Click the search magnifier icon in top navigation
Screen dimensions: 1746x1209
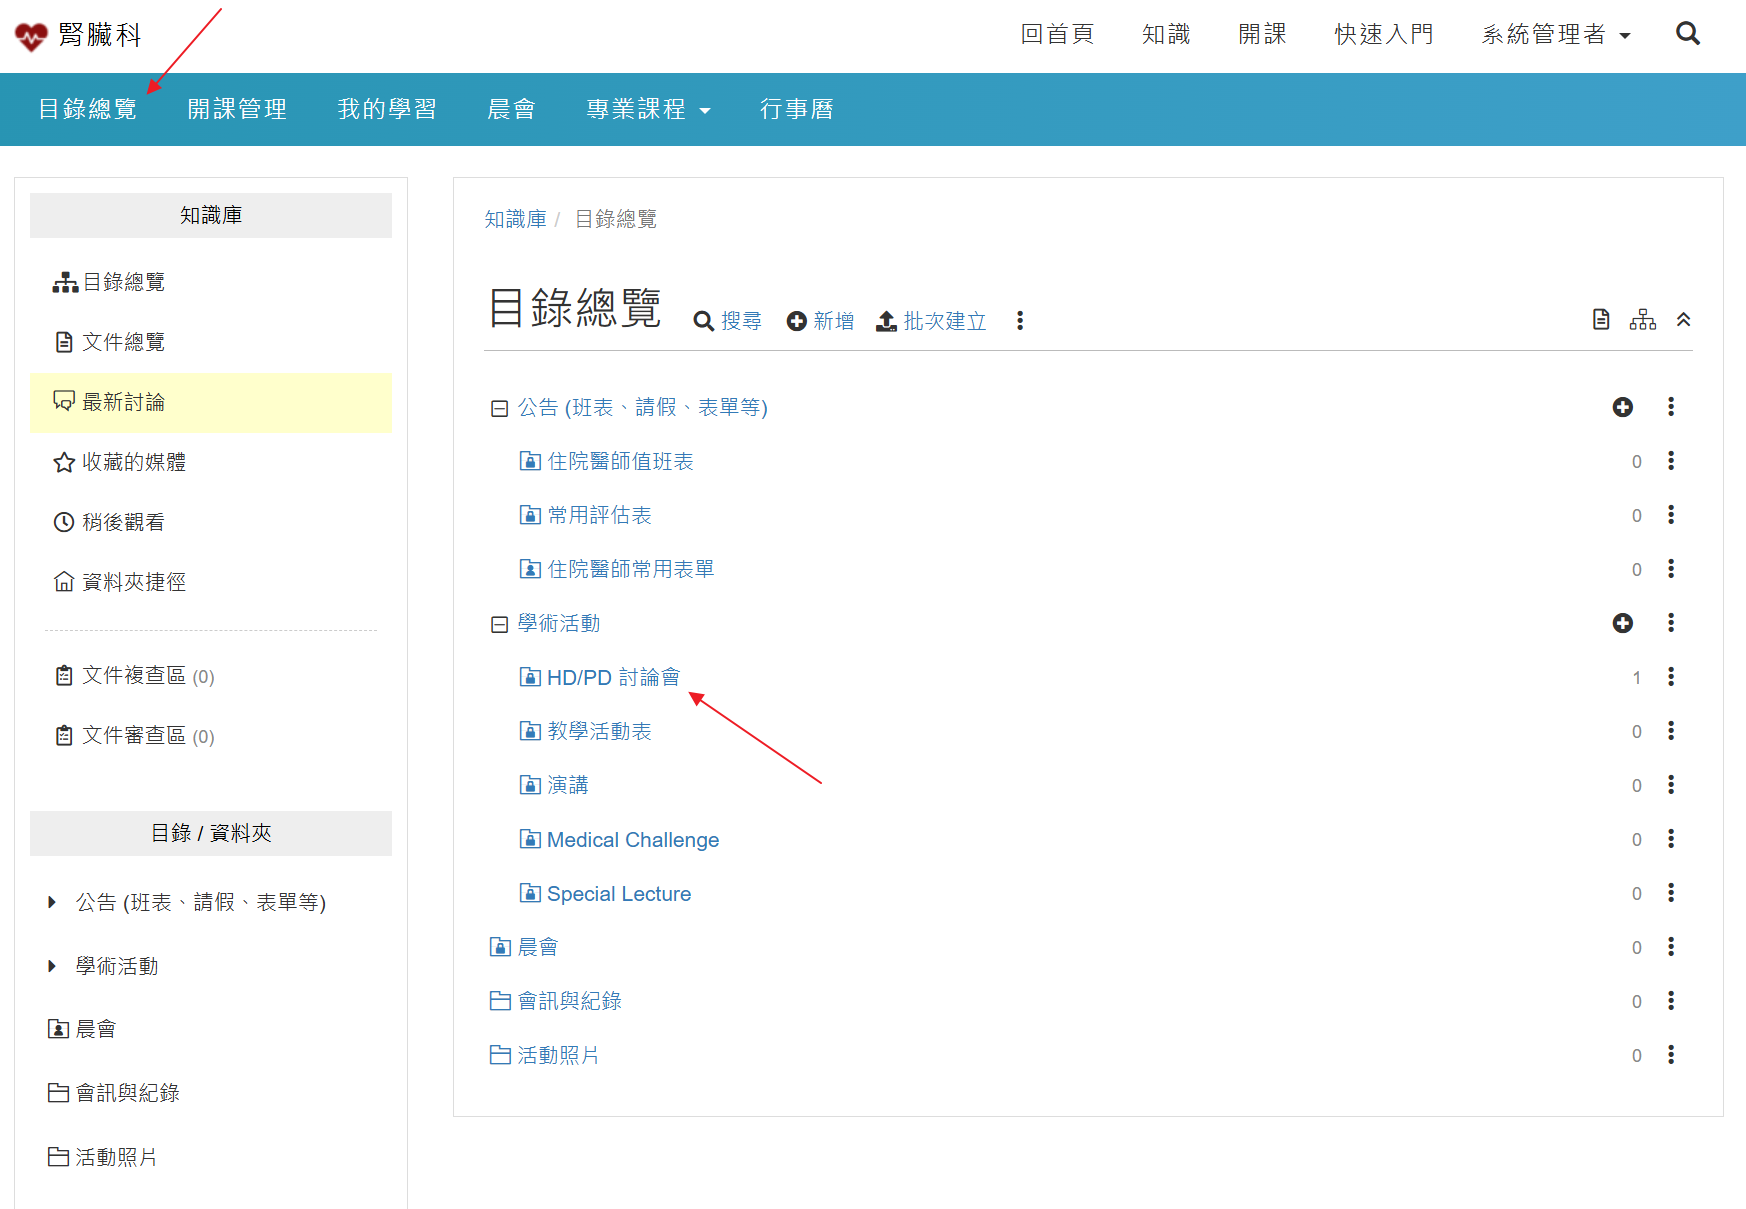coord(1687,34)
